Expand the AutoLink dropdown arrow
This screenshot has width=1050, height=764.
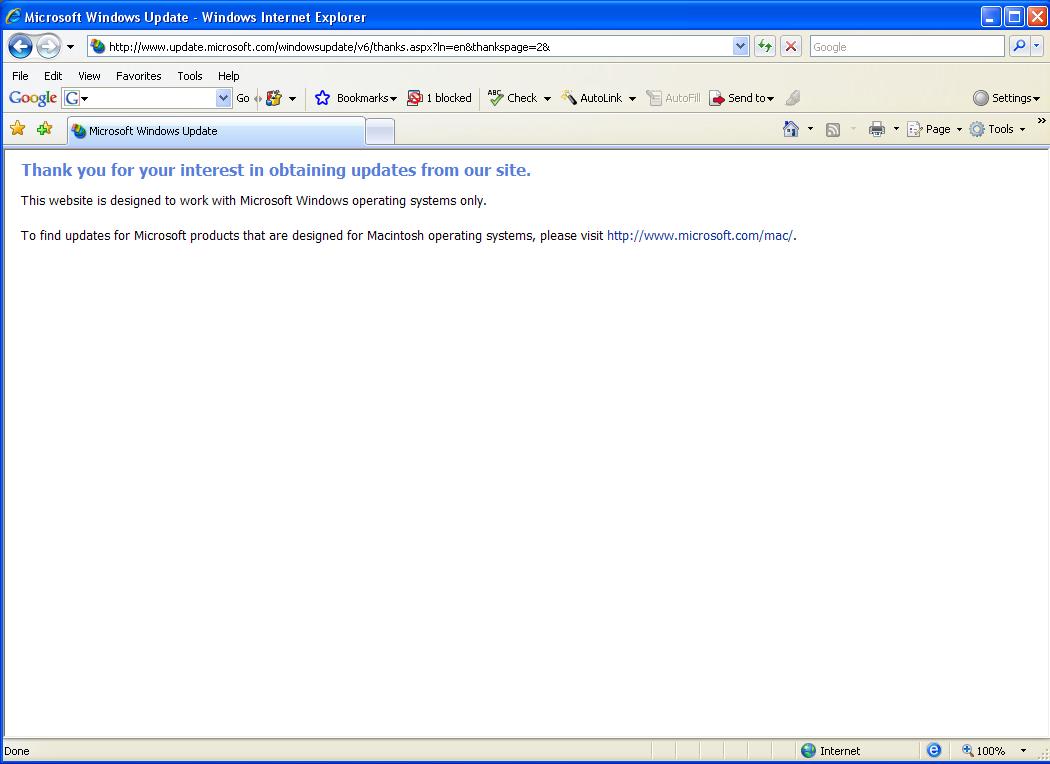click(632, 99)
